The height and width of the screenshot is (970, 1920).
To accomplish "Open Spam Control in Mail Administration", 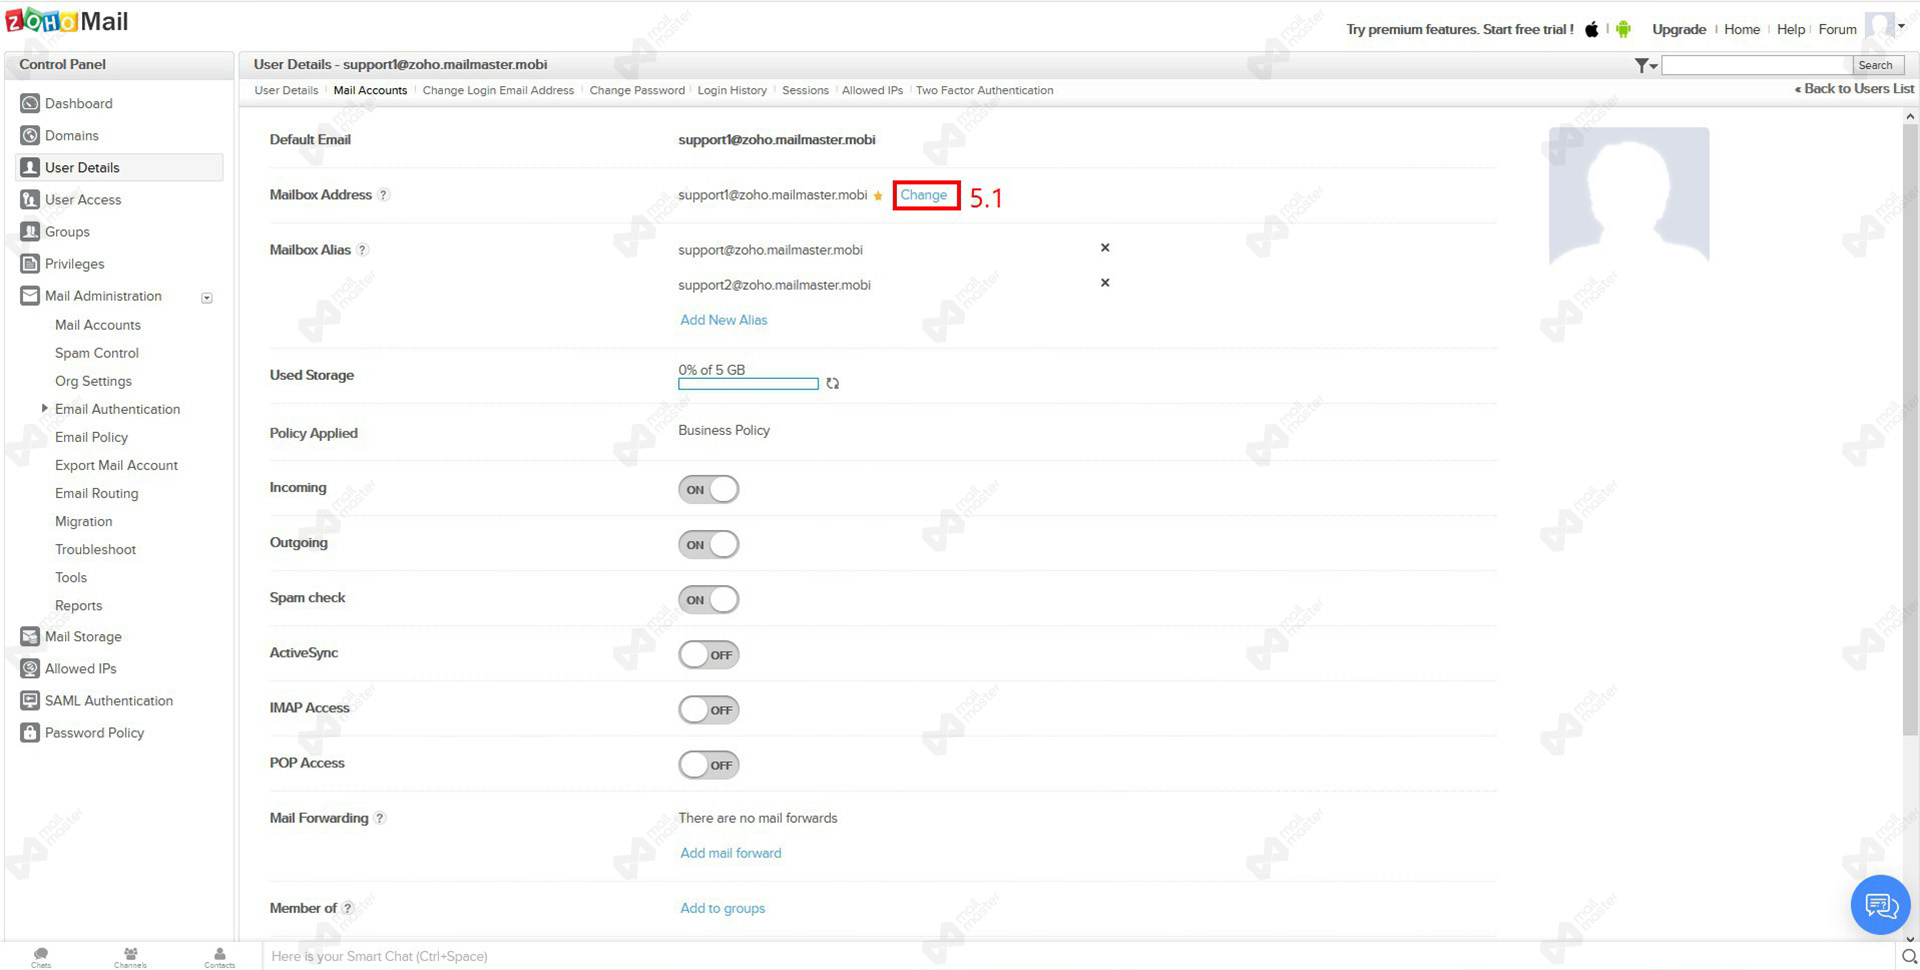I will point(97,353).
